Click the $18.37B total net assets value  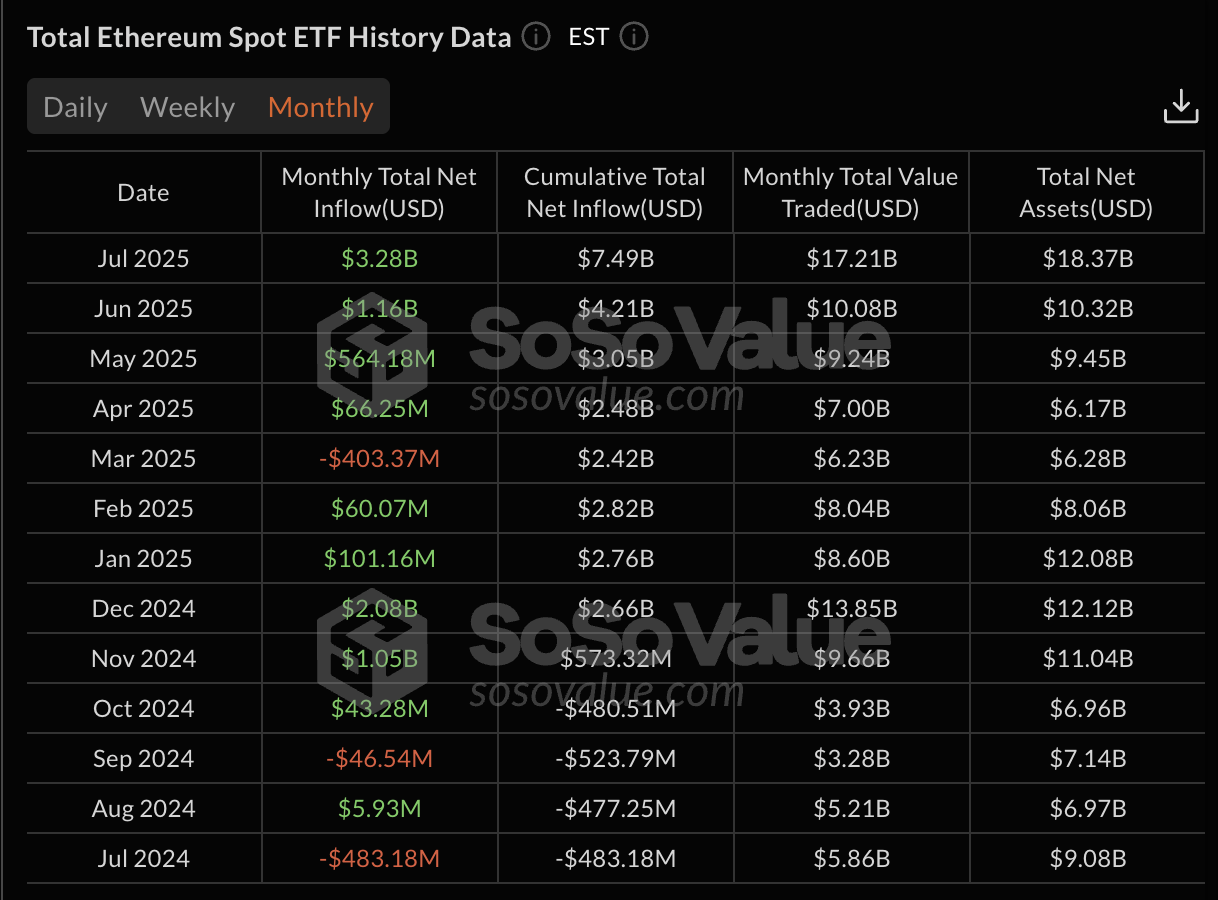(1086, 259)
